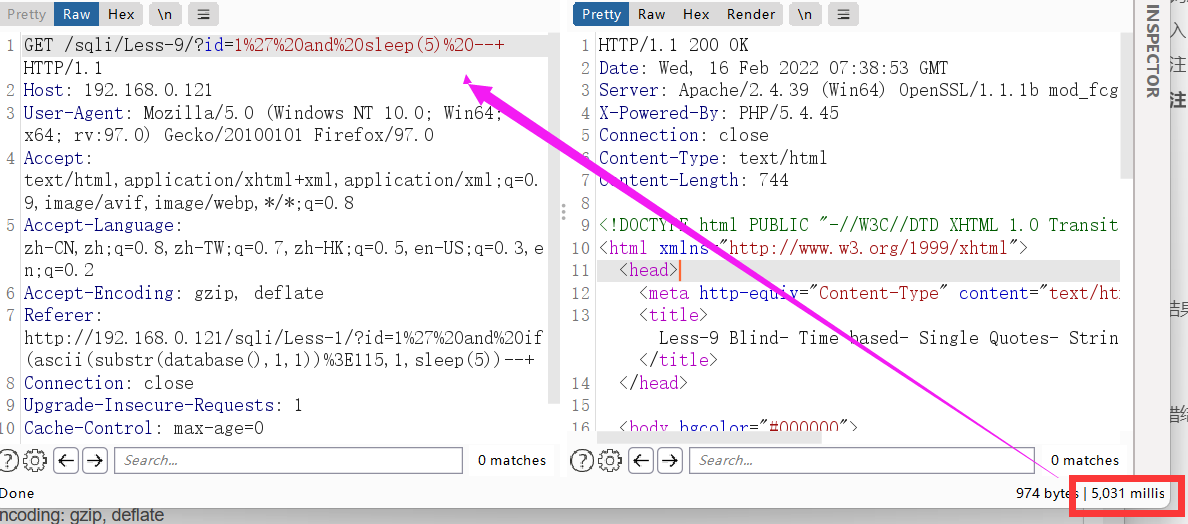Click the request Connection: close header
Screen dimensions: 1188x524
108,382
